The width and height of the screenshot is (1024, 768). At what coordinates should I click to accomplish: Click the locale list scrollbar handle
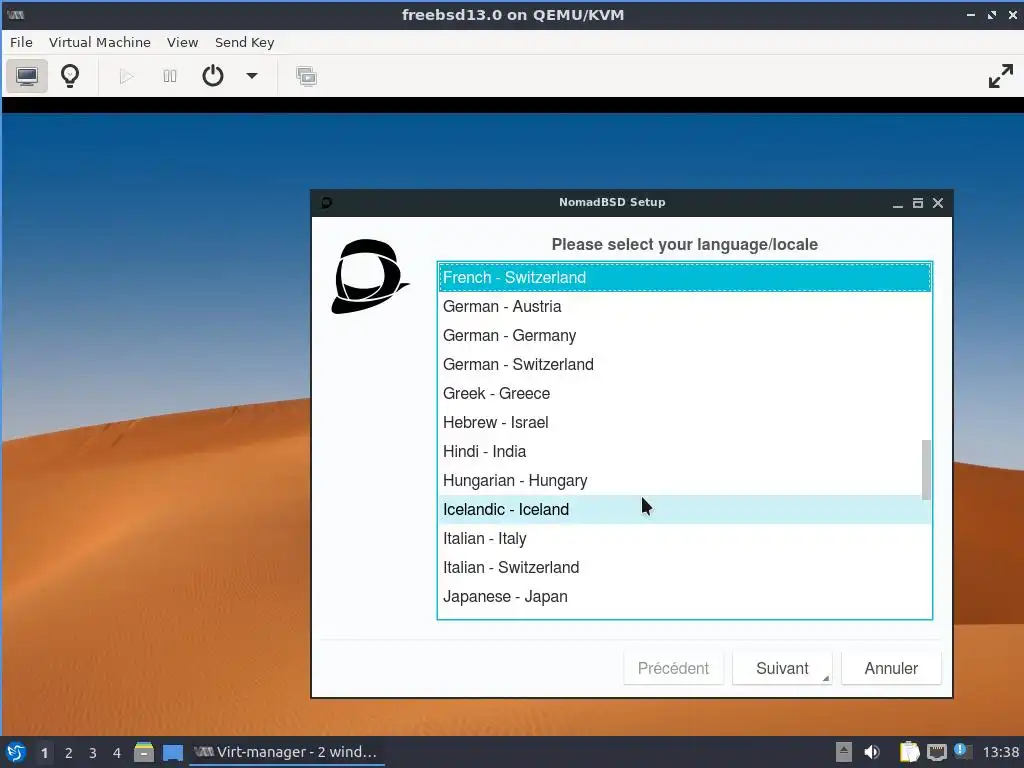[926, 470]
